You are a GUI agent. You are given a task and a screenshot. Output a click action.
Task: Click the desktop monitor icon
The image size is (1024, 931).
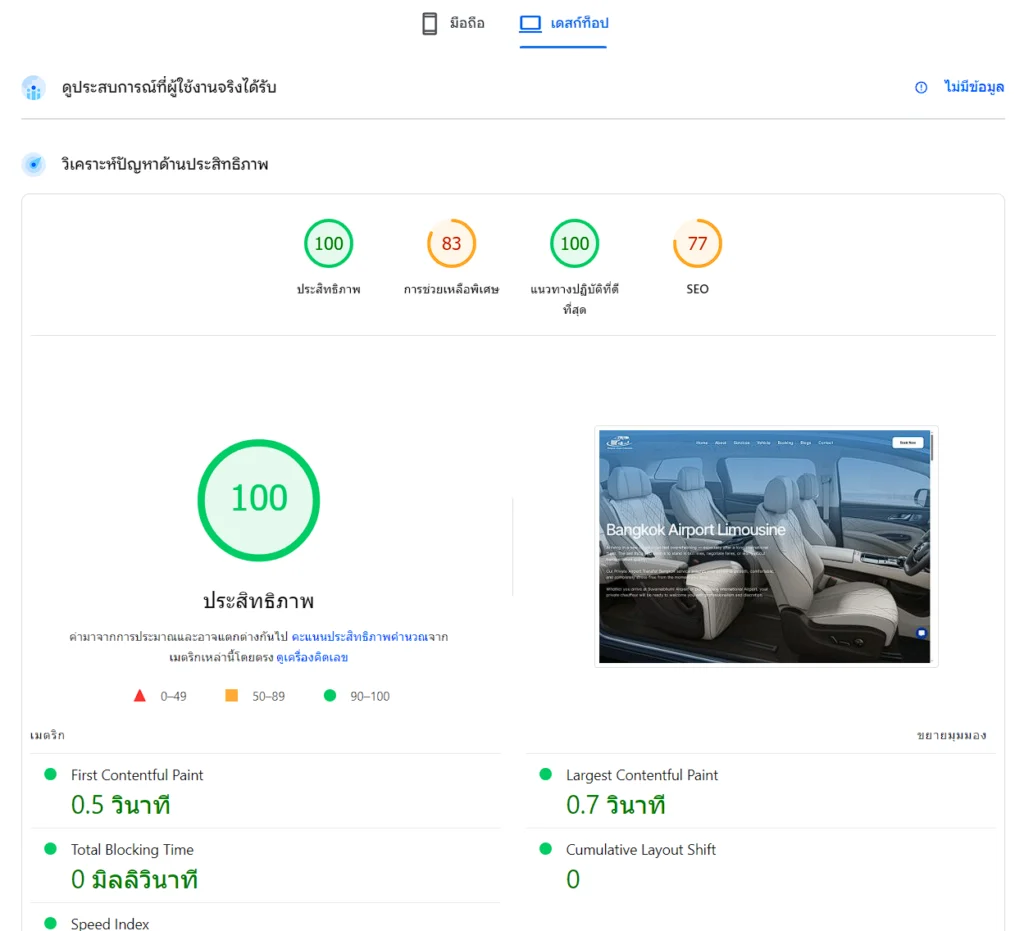[530, 24]
